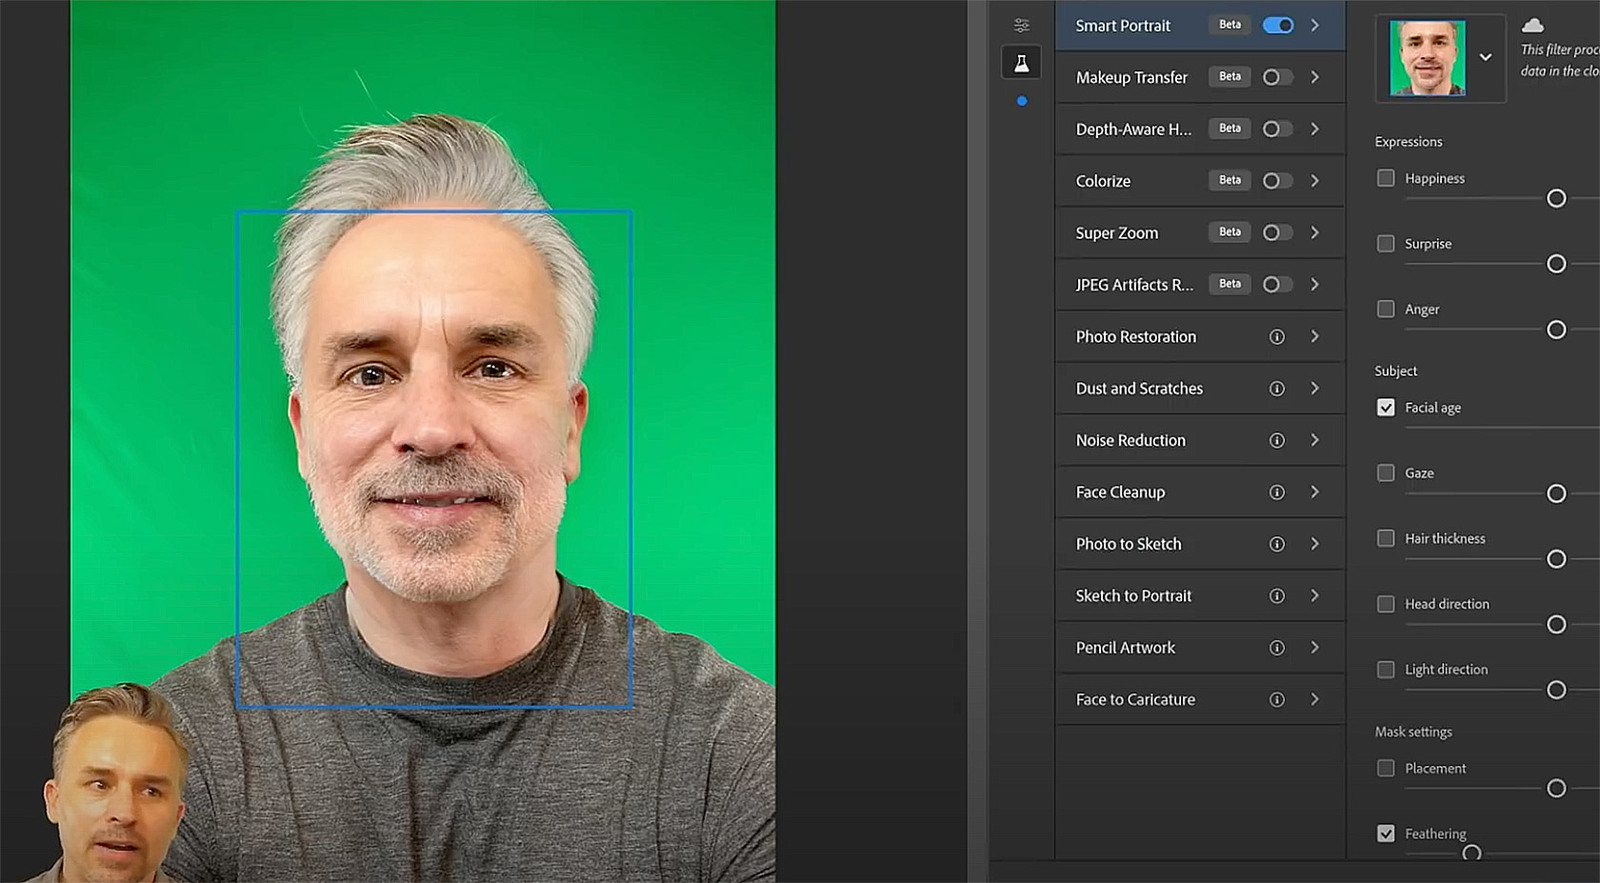Viewport: 1600px width, 883px height.
Task: Show info for Noise Reduction filter
Action: pyautogui.click(x=1277, y=441)
